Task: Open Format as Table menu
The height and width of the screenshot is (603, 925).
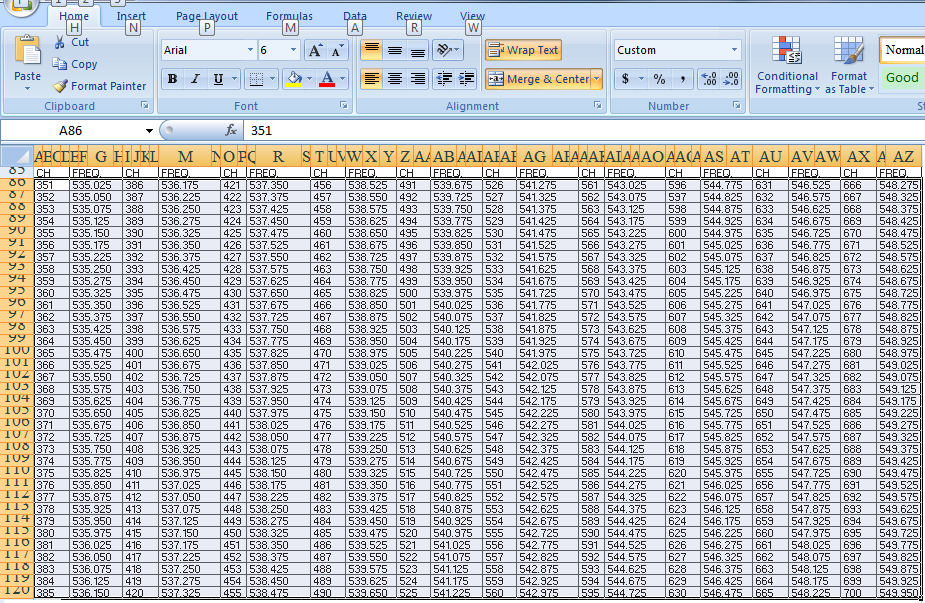Action: pos(849,65)
